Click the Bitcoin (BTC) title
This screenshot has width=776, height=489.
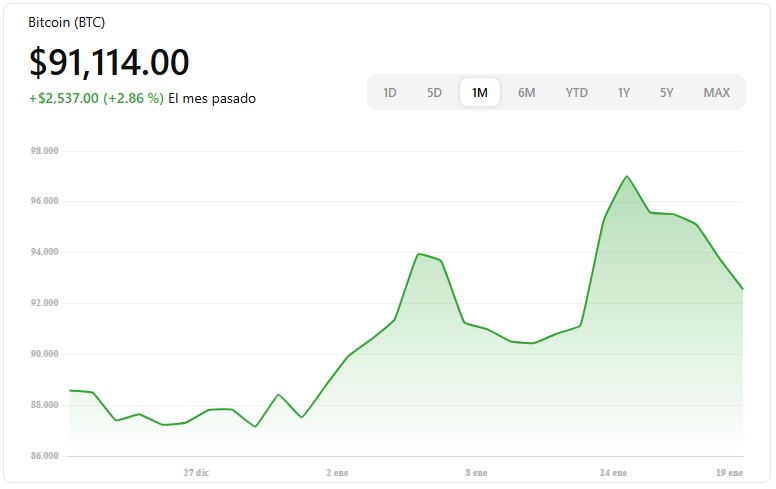pyautogui.click(x=66, y=22)
